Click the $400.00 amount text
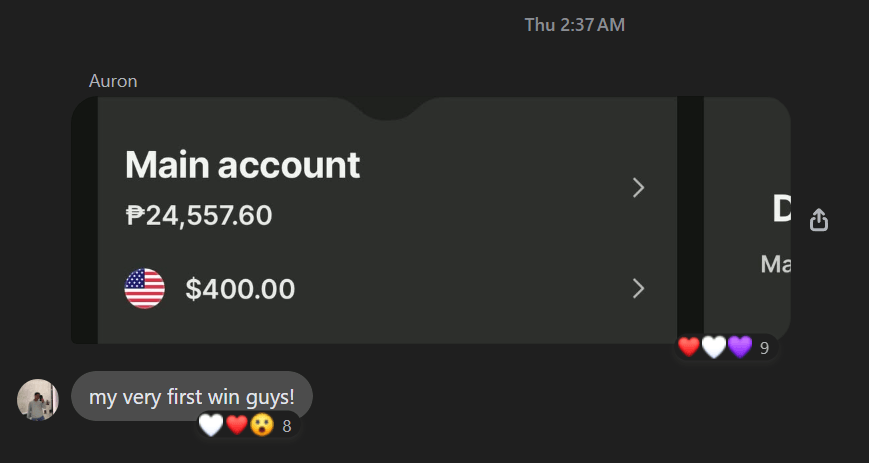 click(x=240, y=289)
